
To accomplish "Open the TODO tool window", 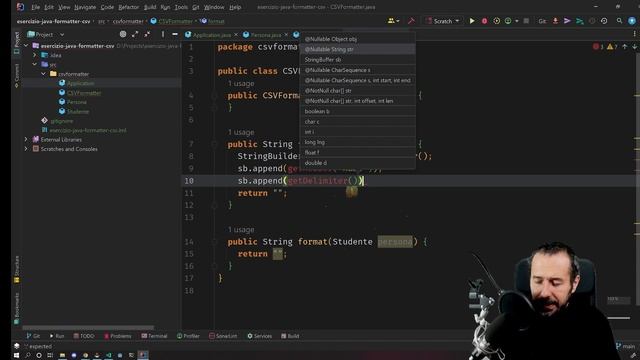I will [x=84, y=336].
